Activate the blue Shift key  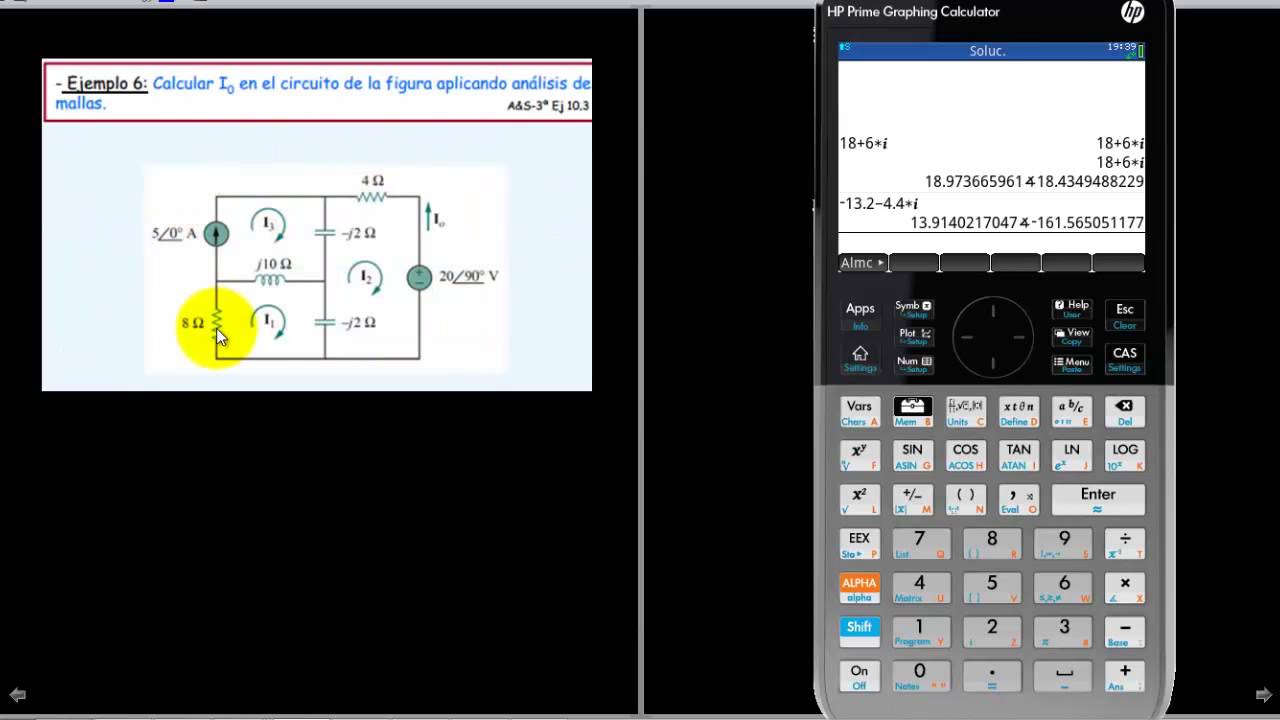point(859,632)
